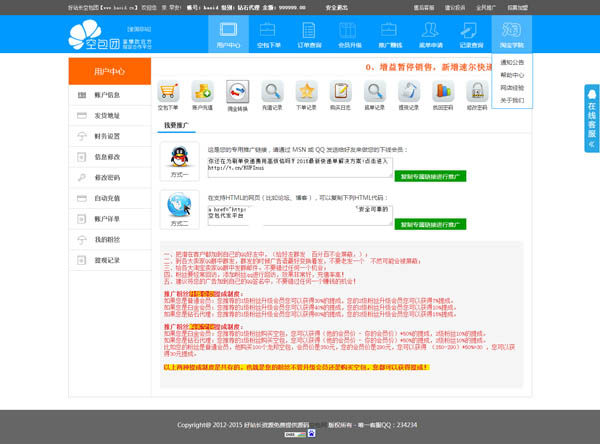Choose 帮助中心 from the dropdown list
Screen dimensions: 600x444
(x=512, y=75)
